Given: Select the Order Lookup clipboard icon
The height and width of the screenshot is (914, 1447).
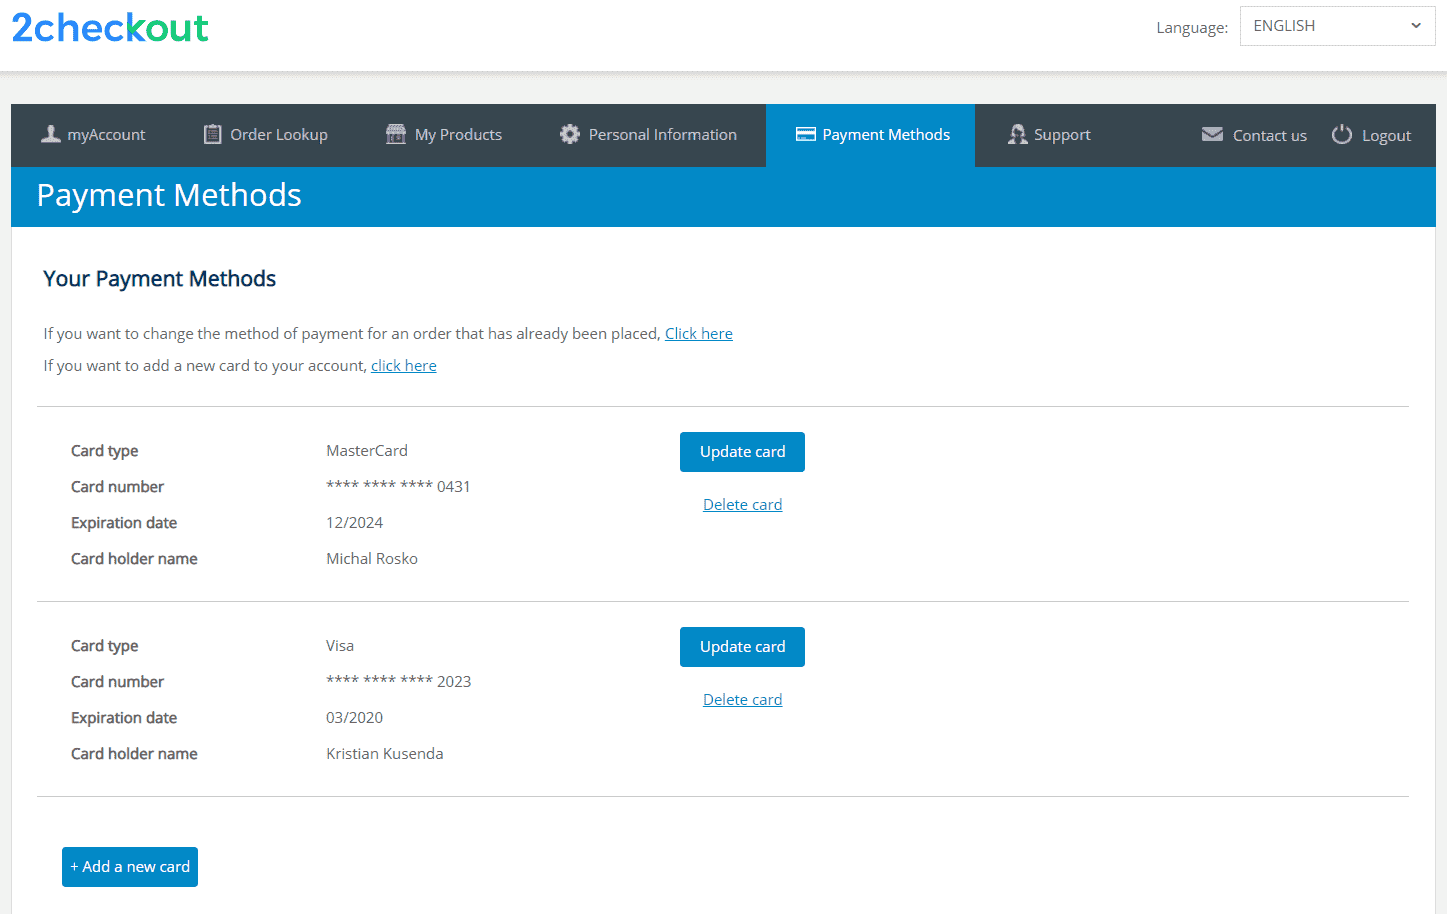Looking at the screenshot, I should pyautogui.click(x=211, y=133).
